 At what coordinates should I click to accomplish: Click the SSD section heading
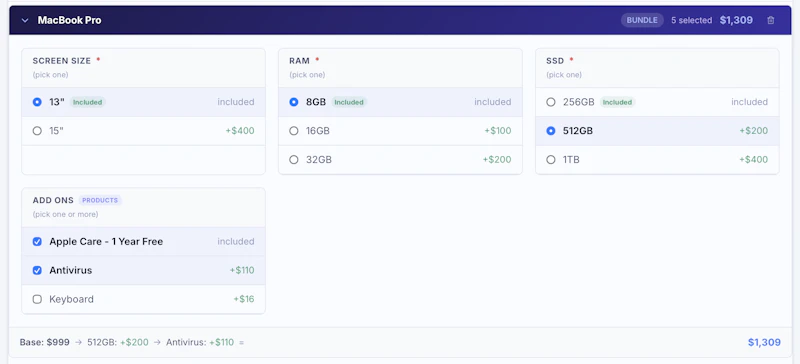point(555,61)
